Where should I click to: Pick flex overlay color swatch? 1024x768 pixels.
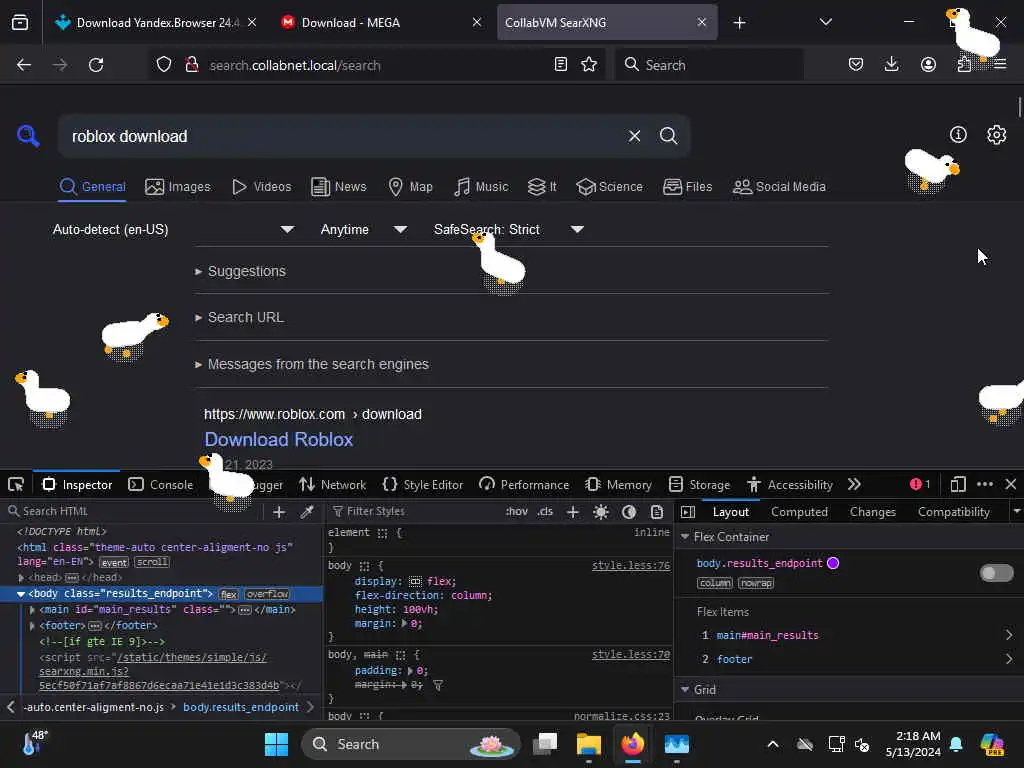click(833, 563)
